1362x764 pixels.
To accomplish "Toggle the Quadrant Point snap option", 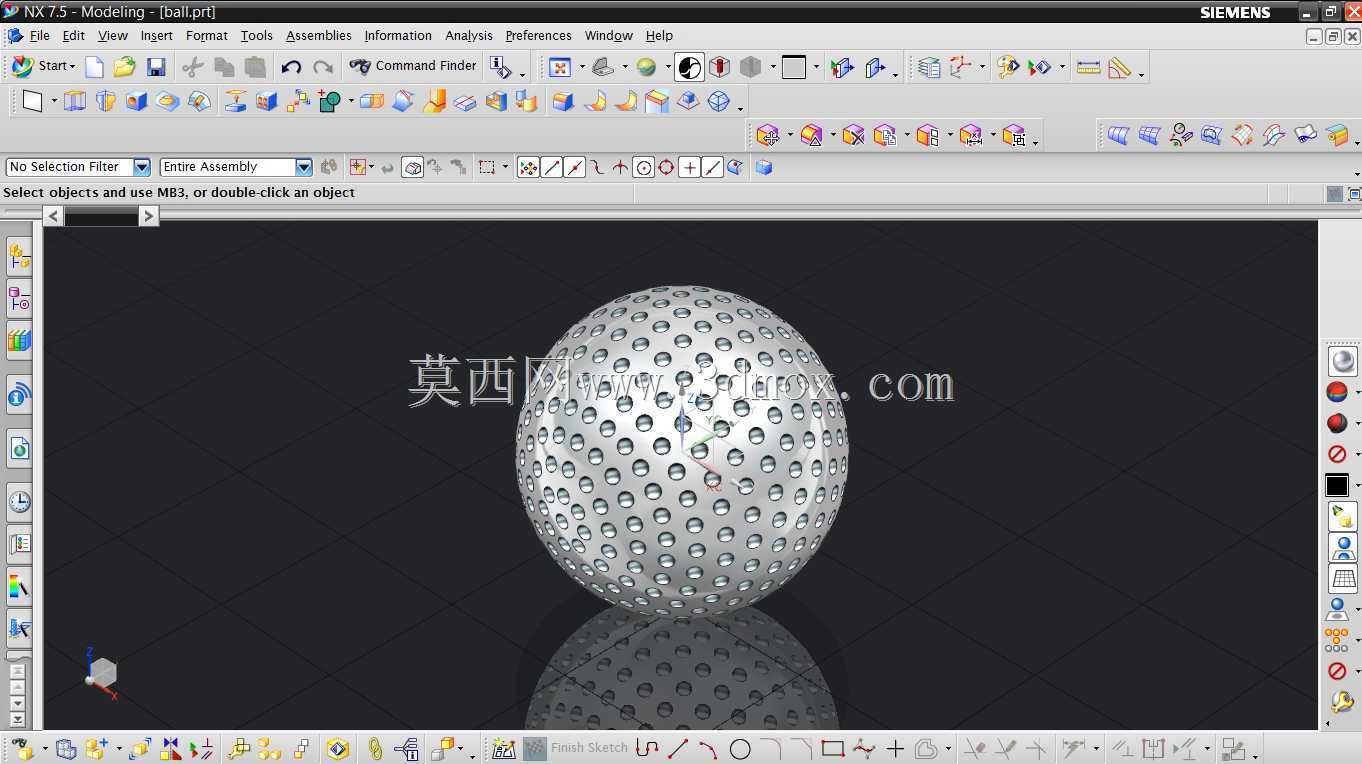I will (x=666, y=168).
